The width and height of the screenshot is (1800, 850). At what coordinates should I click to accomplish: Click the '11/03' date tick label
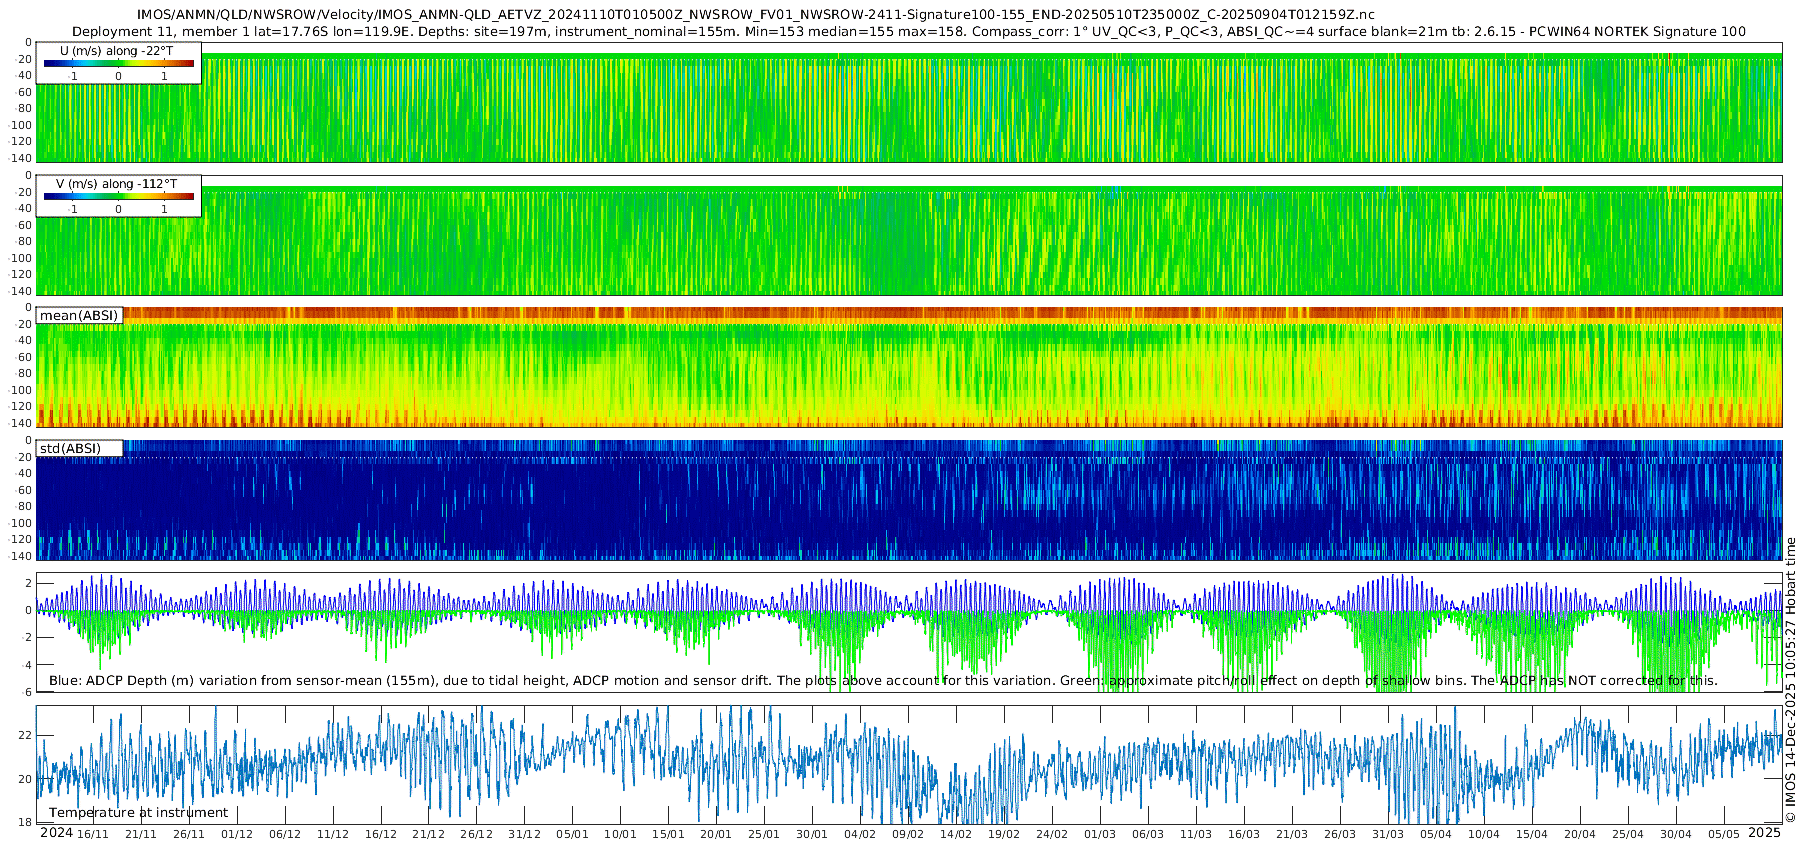click(x=1196, y=834)
